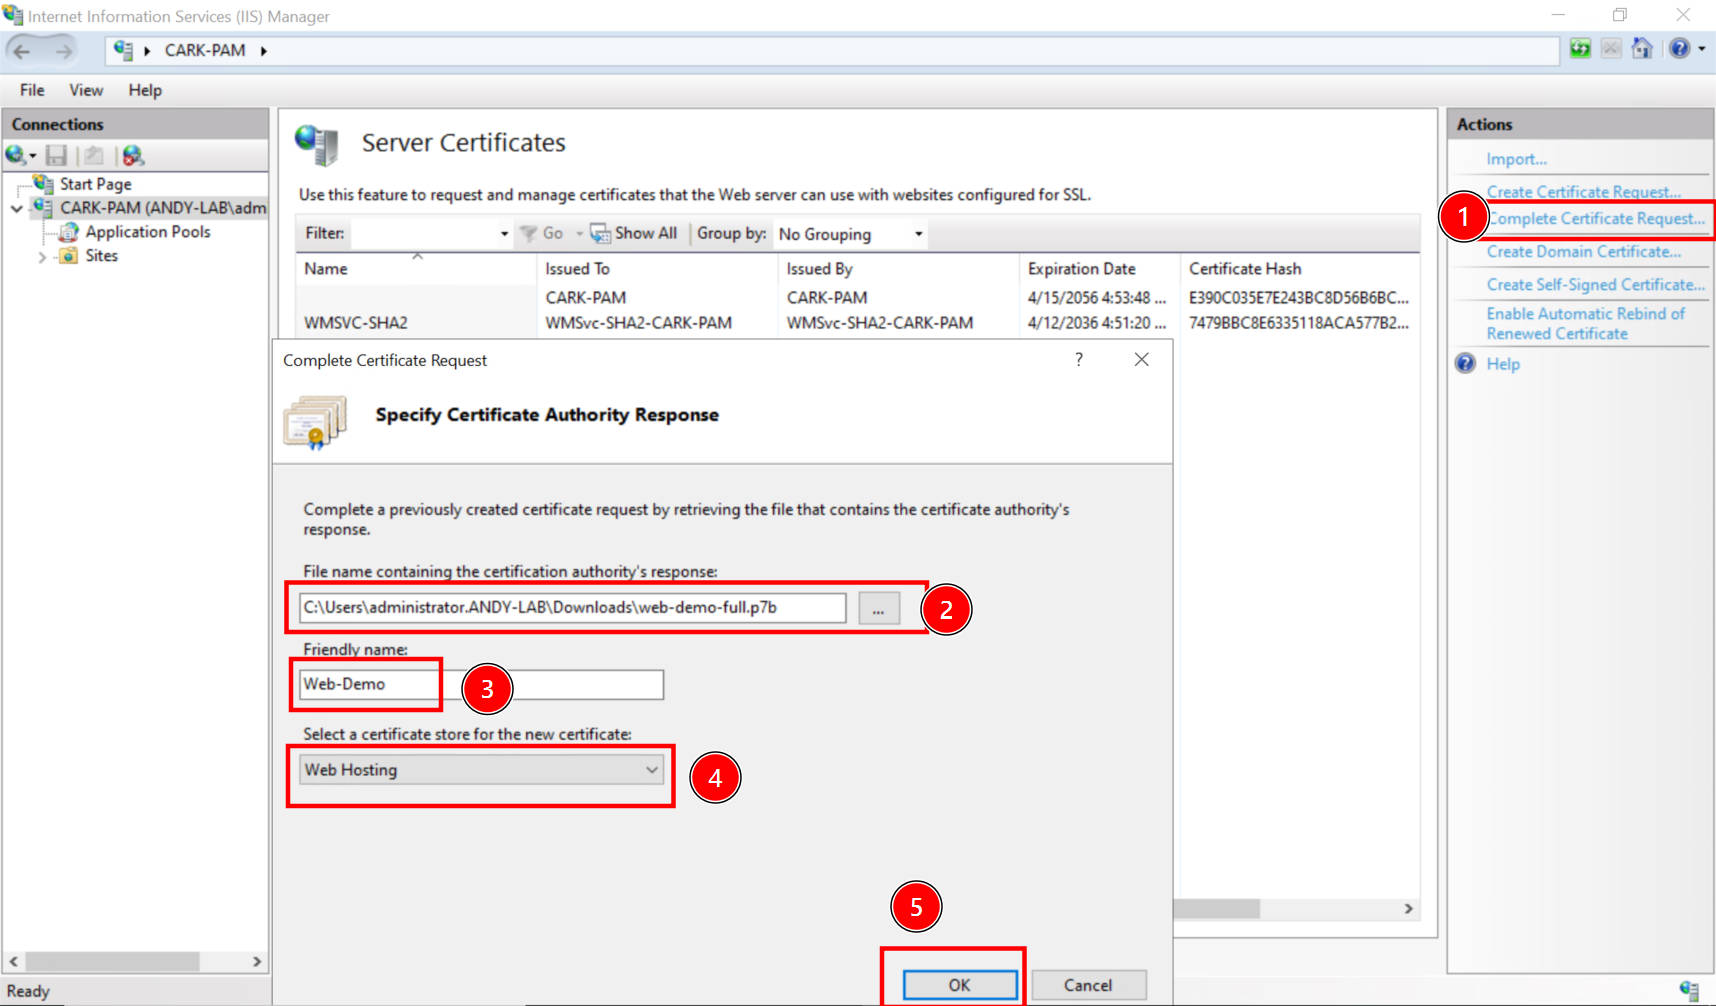Click the home icon in top toolbar
Image resolution: width=1716 pixels, height=1006 pixels.
point(1642,48)
